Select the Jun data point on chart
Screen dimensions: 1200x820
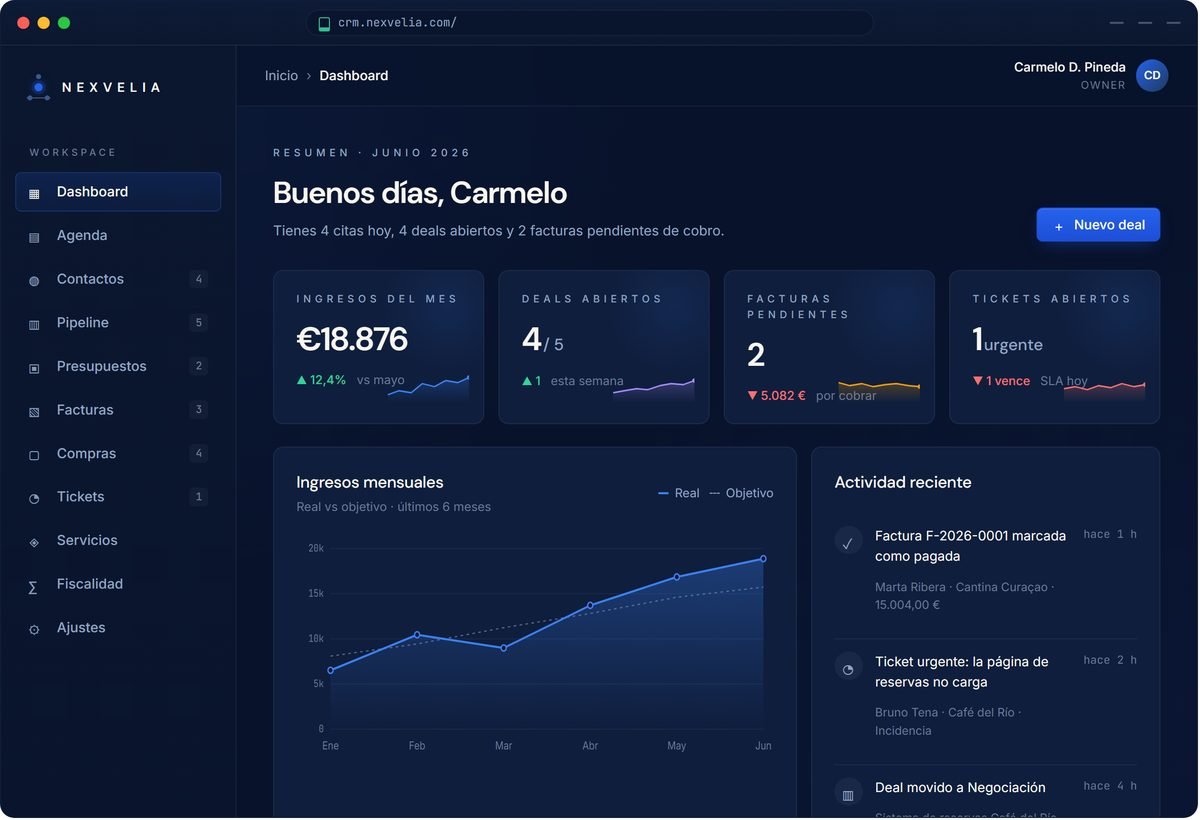coord(763,559)
